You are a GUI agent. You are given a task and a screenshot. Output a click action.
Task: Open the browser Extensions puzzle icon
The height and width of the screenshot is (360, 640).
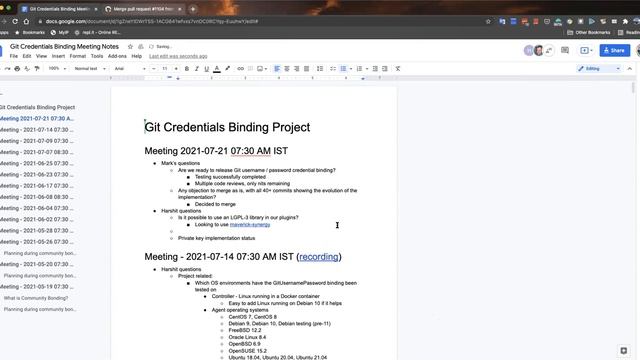point(625,21)
